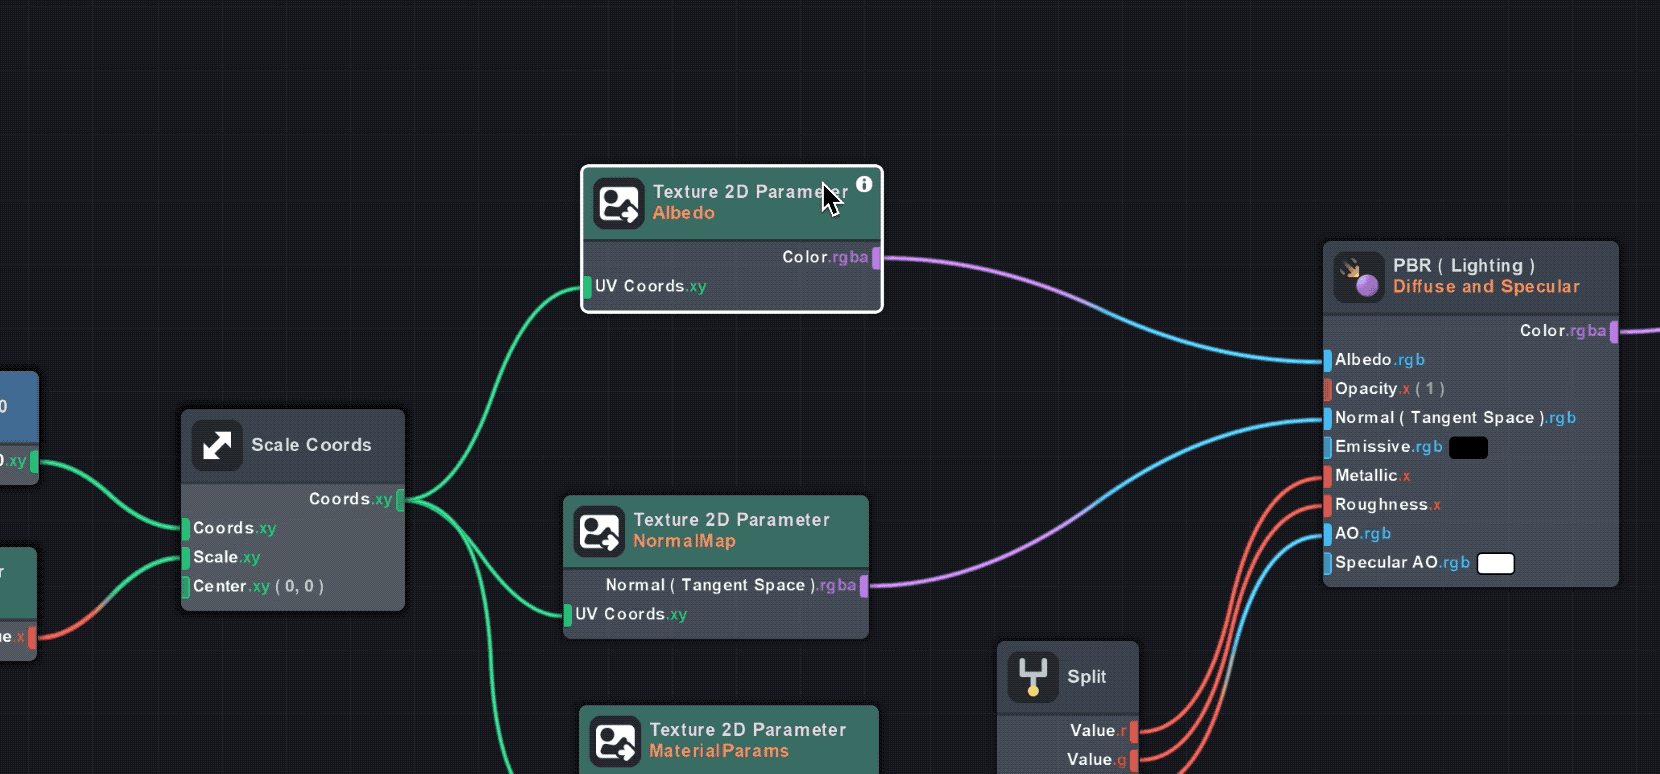This screenshot has height=774, width=1660.
Task: Click the NormalMap texture node icon
Action: [599, 531]
